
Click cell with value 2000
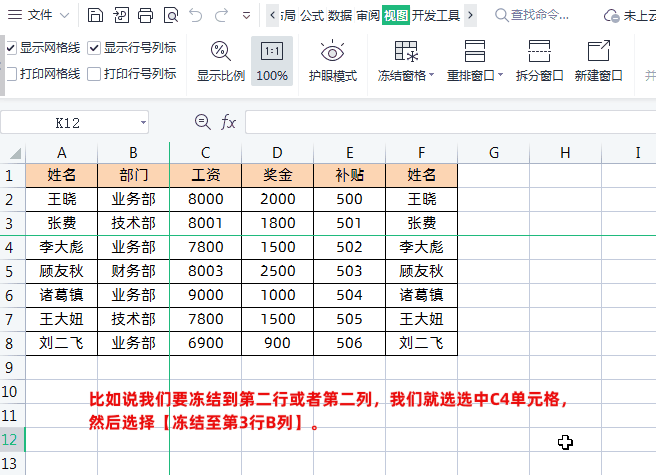(277, 199)
